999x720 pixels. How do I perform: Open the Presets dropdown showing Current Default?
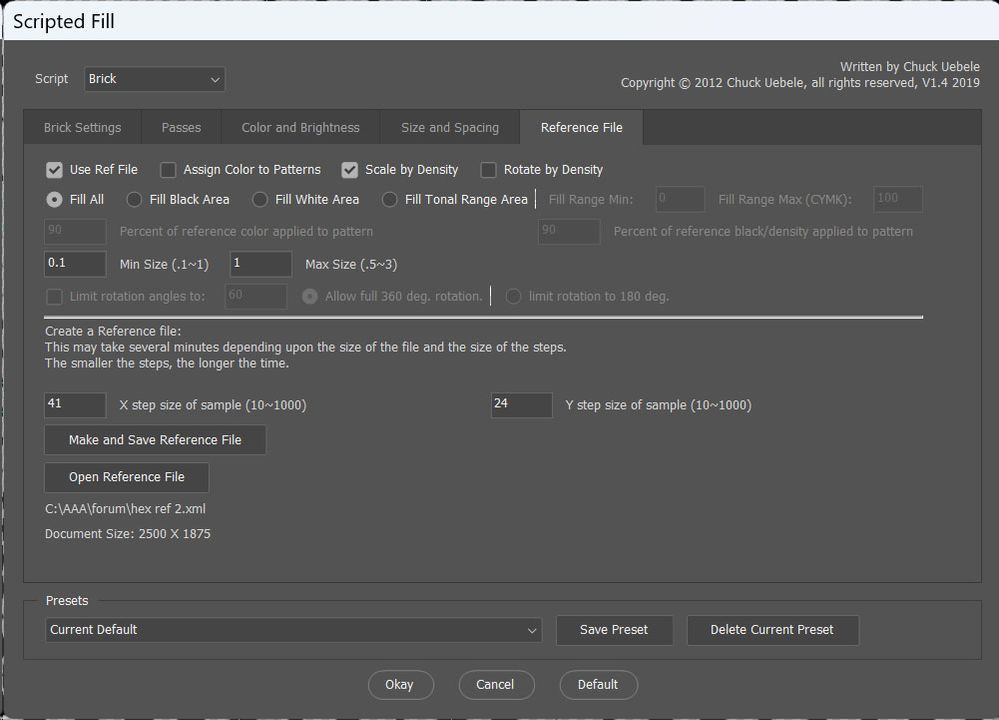[292, 630]
